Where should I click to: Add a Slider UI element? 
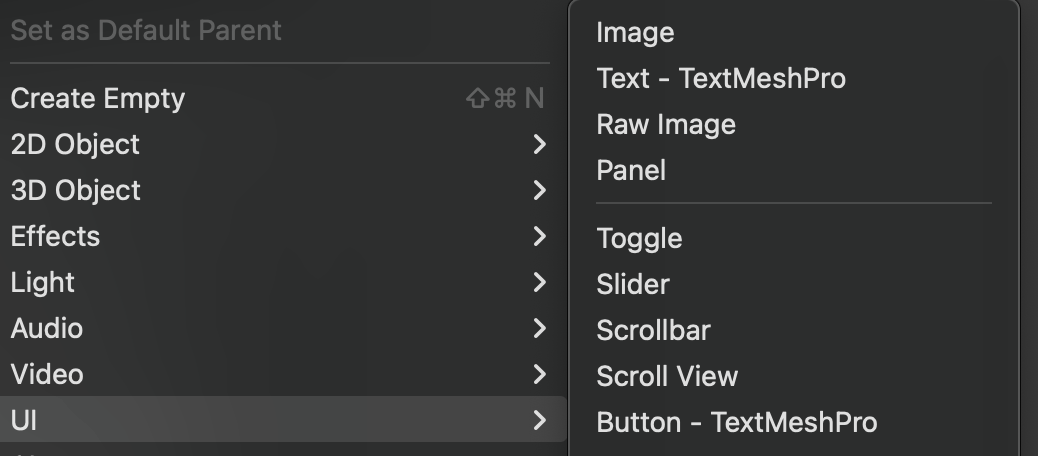coord(633,285)
